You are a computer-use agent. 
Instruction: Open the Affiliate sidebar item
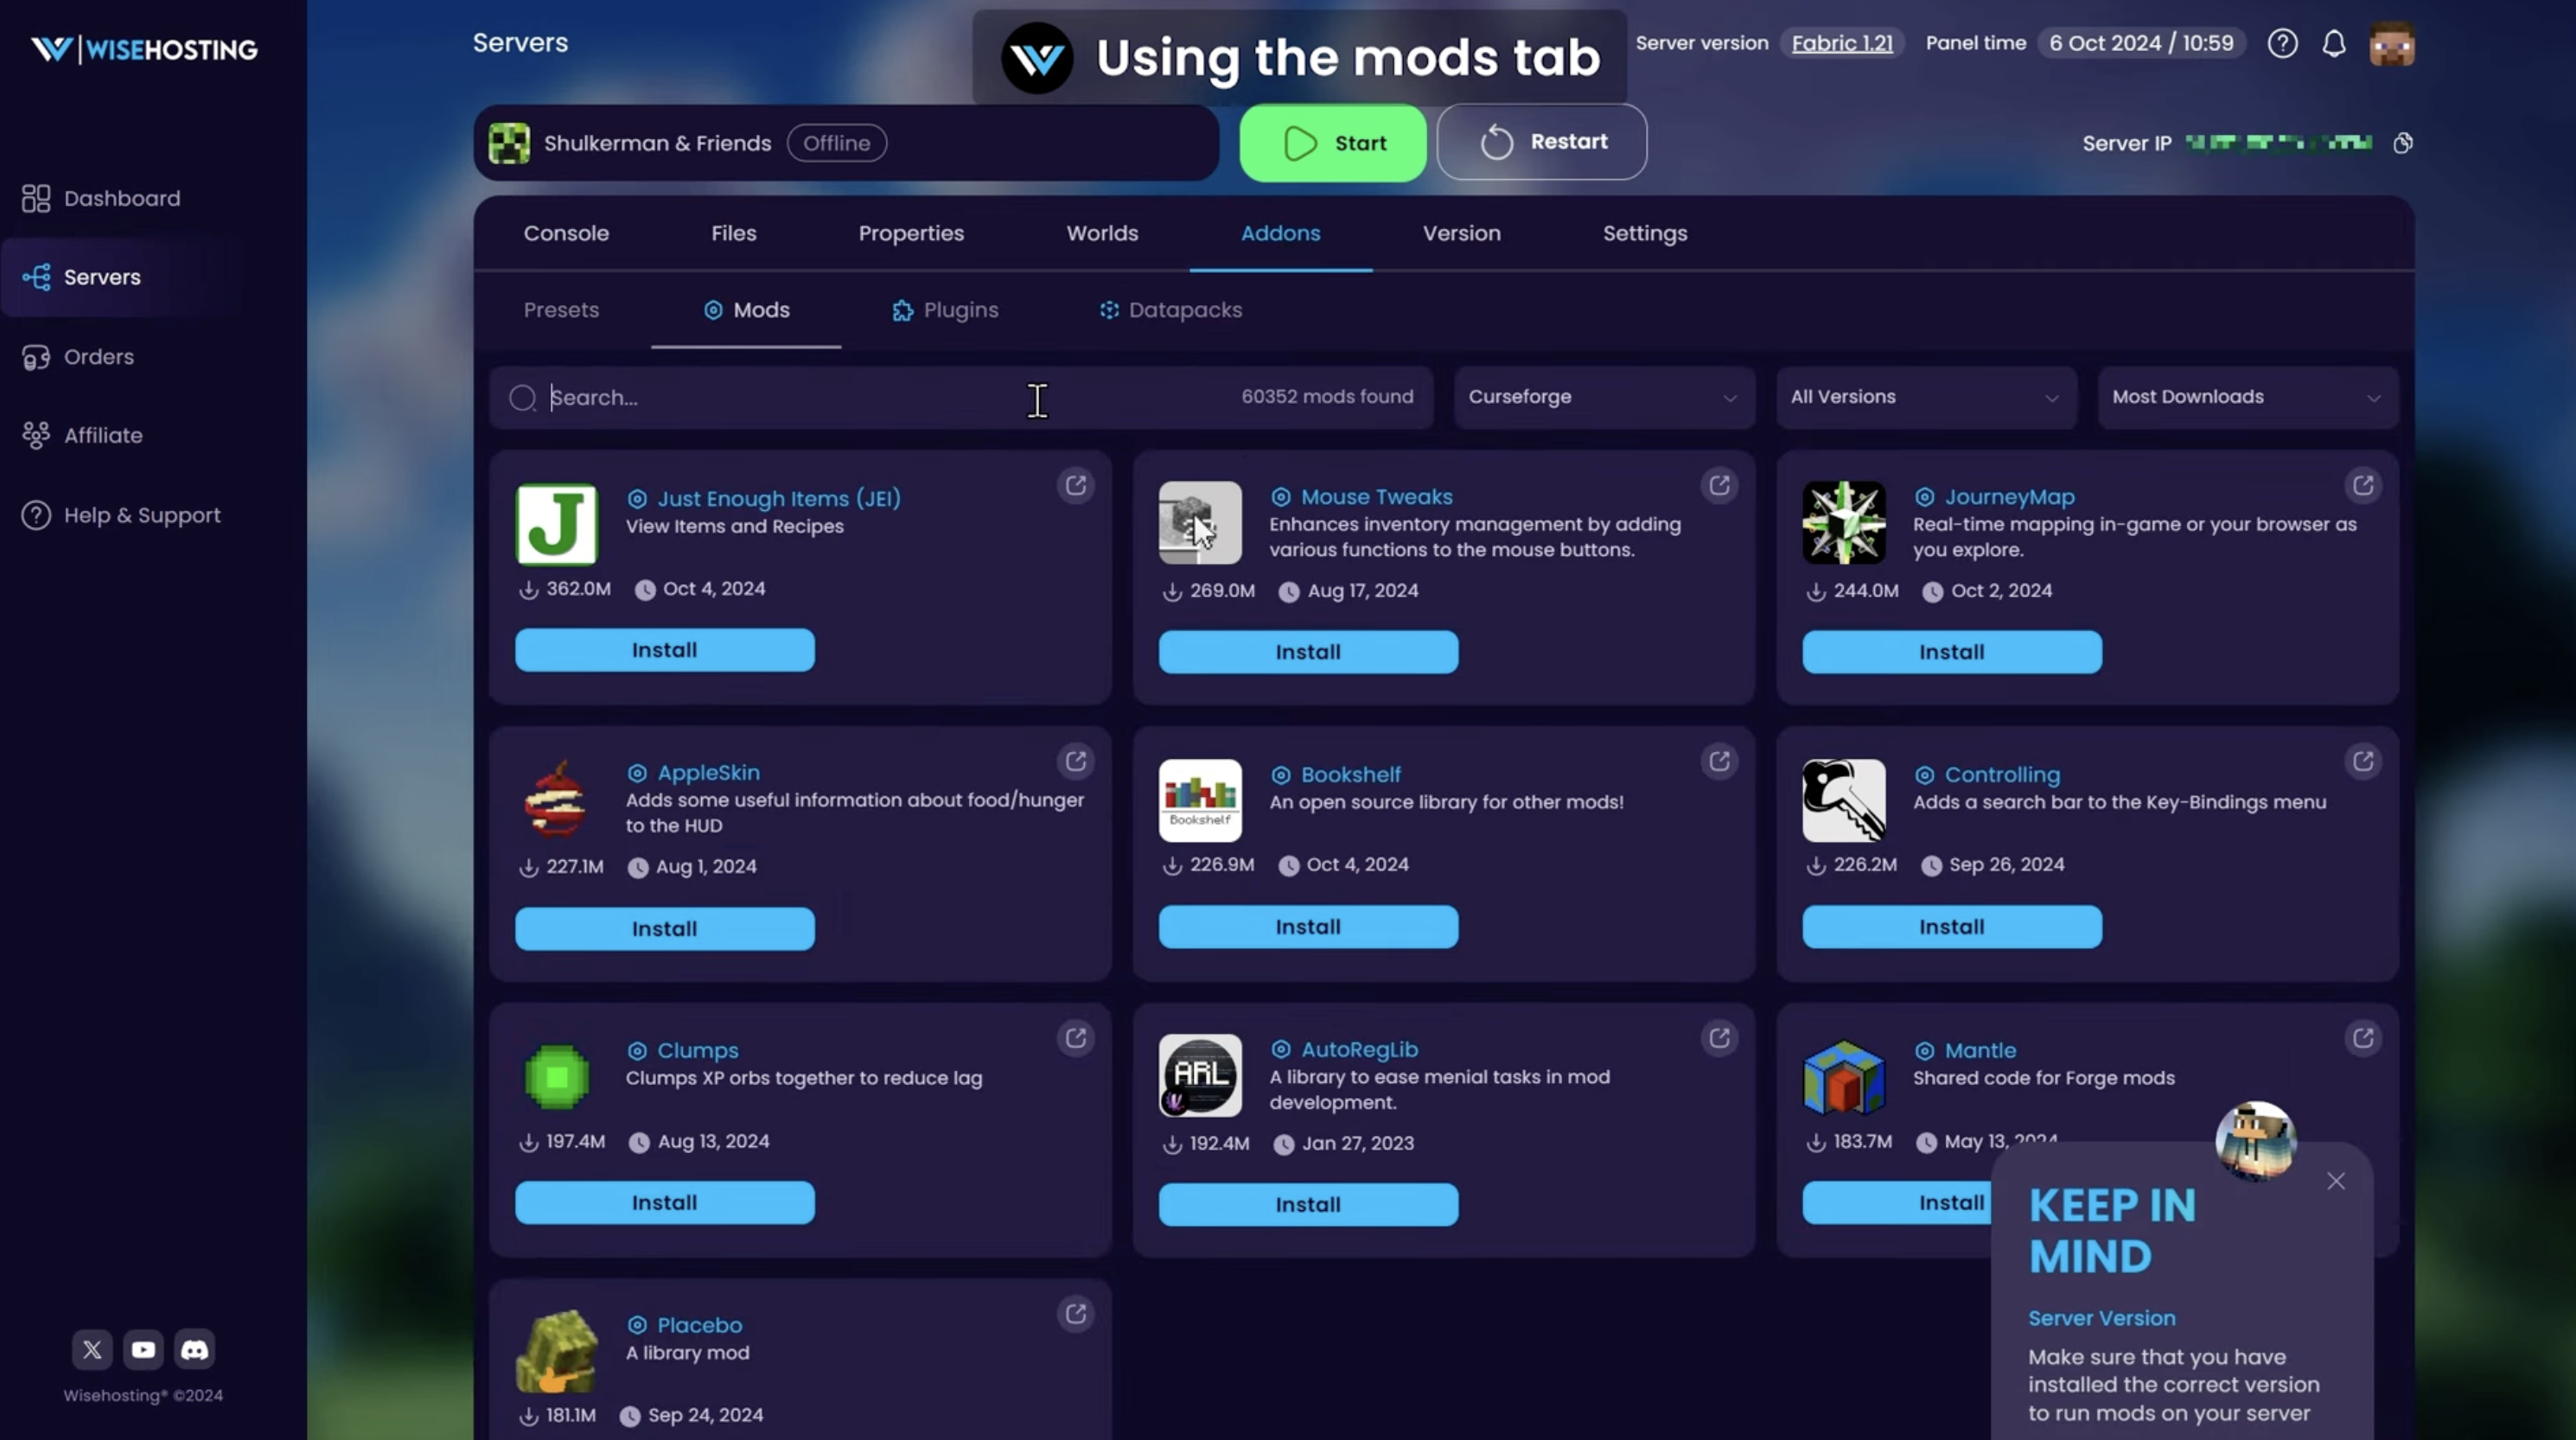click(82, 435)
